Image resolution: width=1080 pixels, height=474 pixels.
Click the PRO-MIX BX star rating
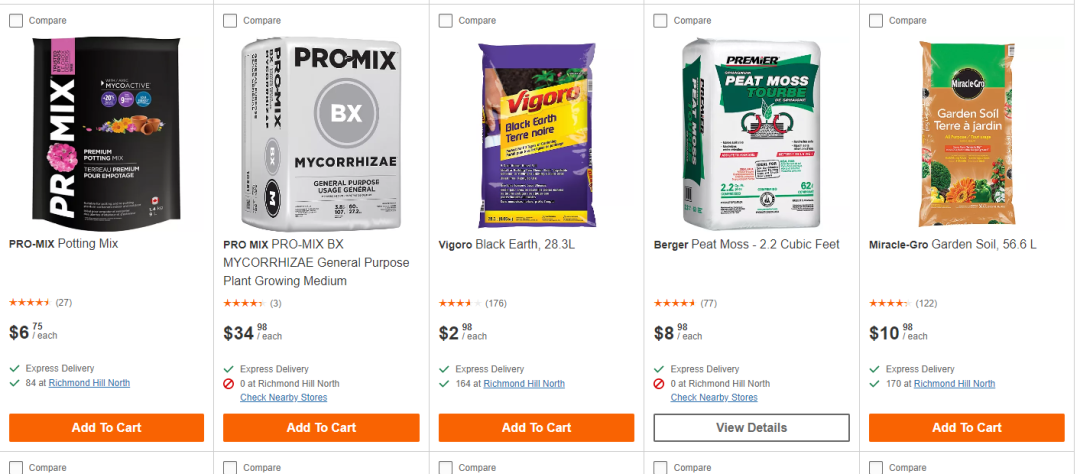[x=244, y=303]
